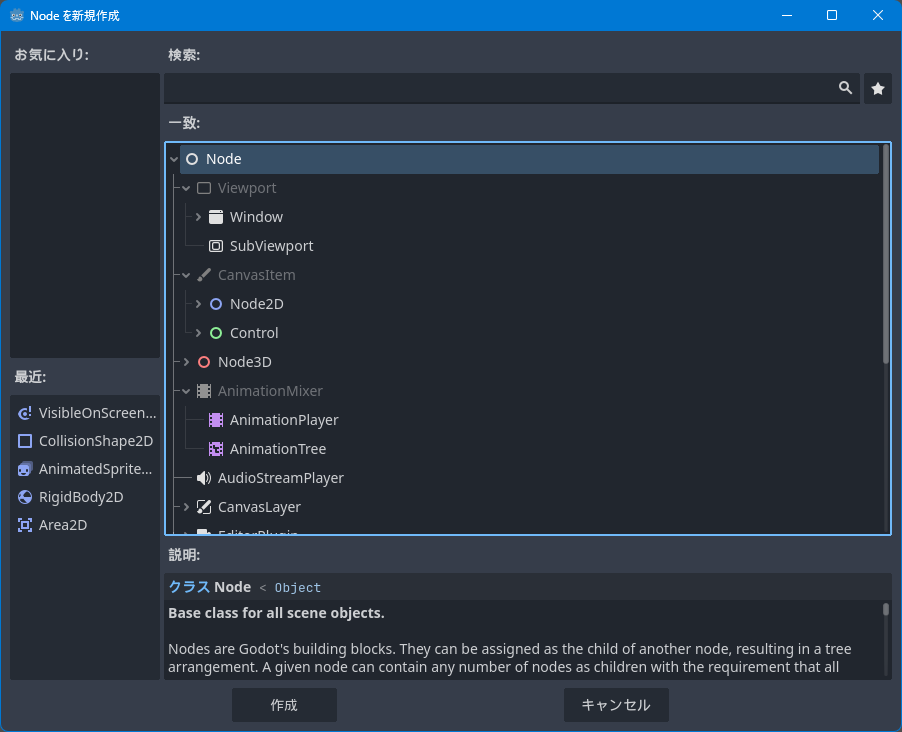Click the RigidBody2D icon in recents
This screenshot has width=902, height=732.
point(25,497)
